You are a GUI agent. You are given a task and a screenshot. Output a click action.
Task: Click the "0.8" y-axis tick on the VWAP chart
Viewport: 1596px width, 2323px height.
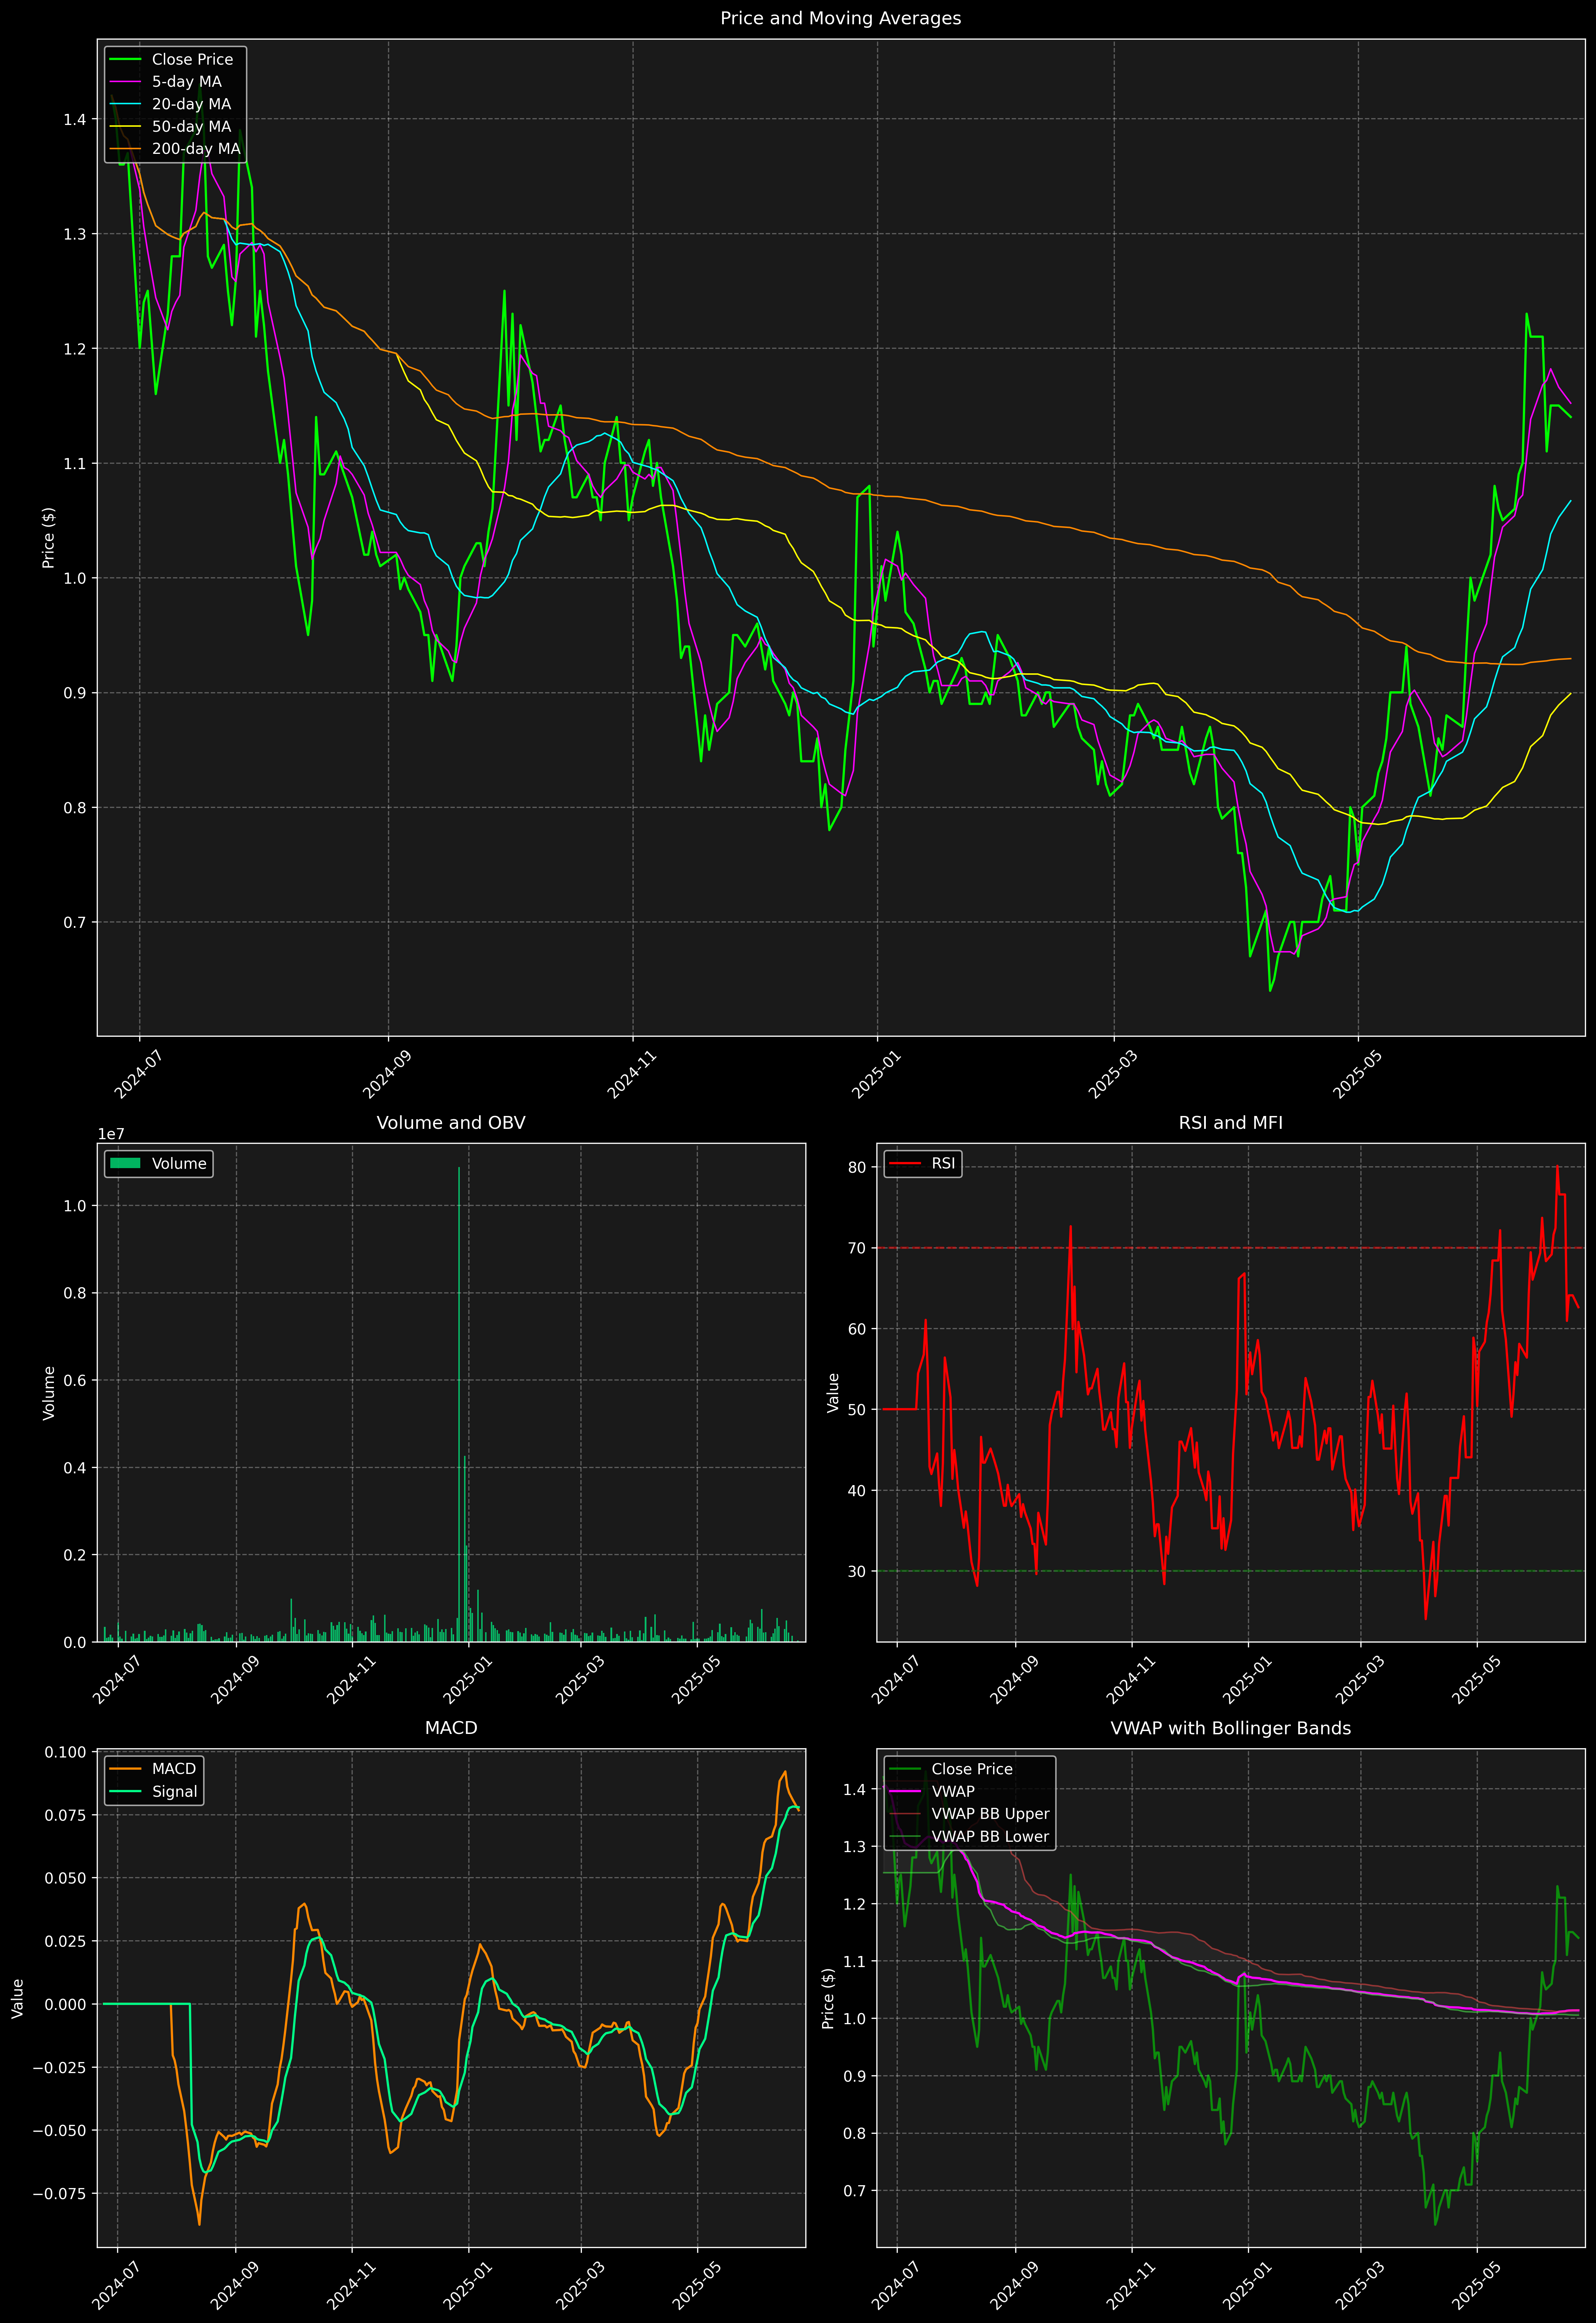[855, 2133]
